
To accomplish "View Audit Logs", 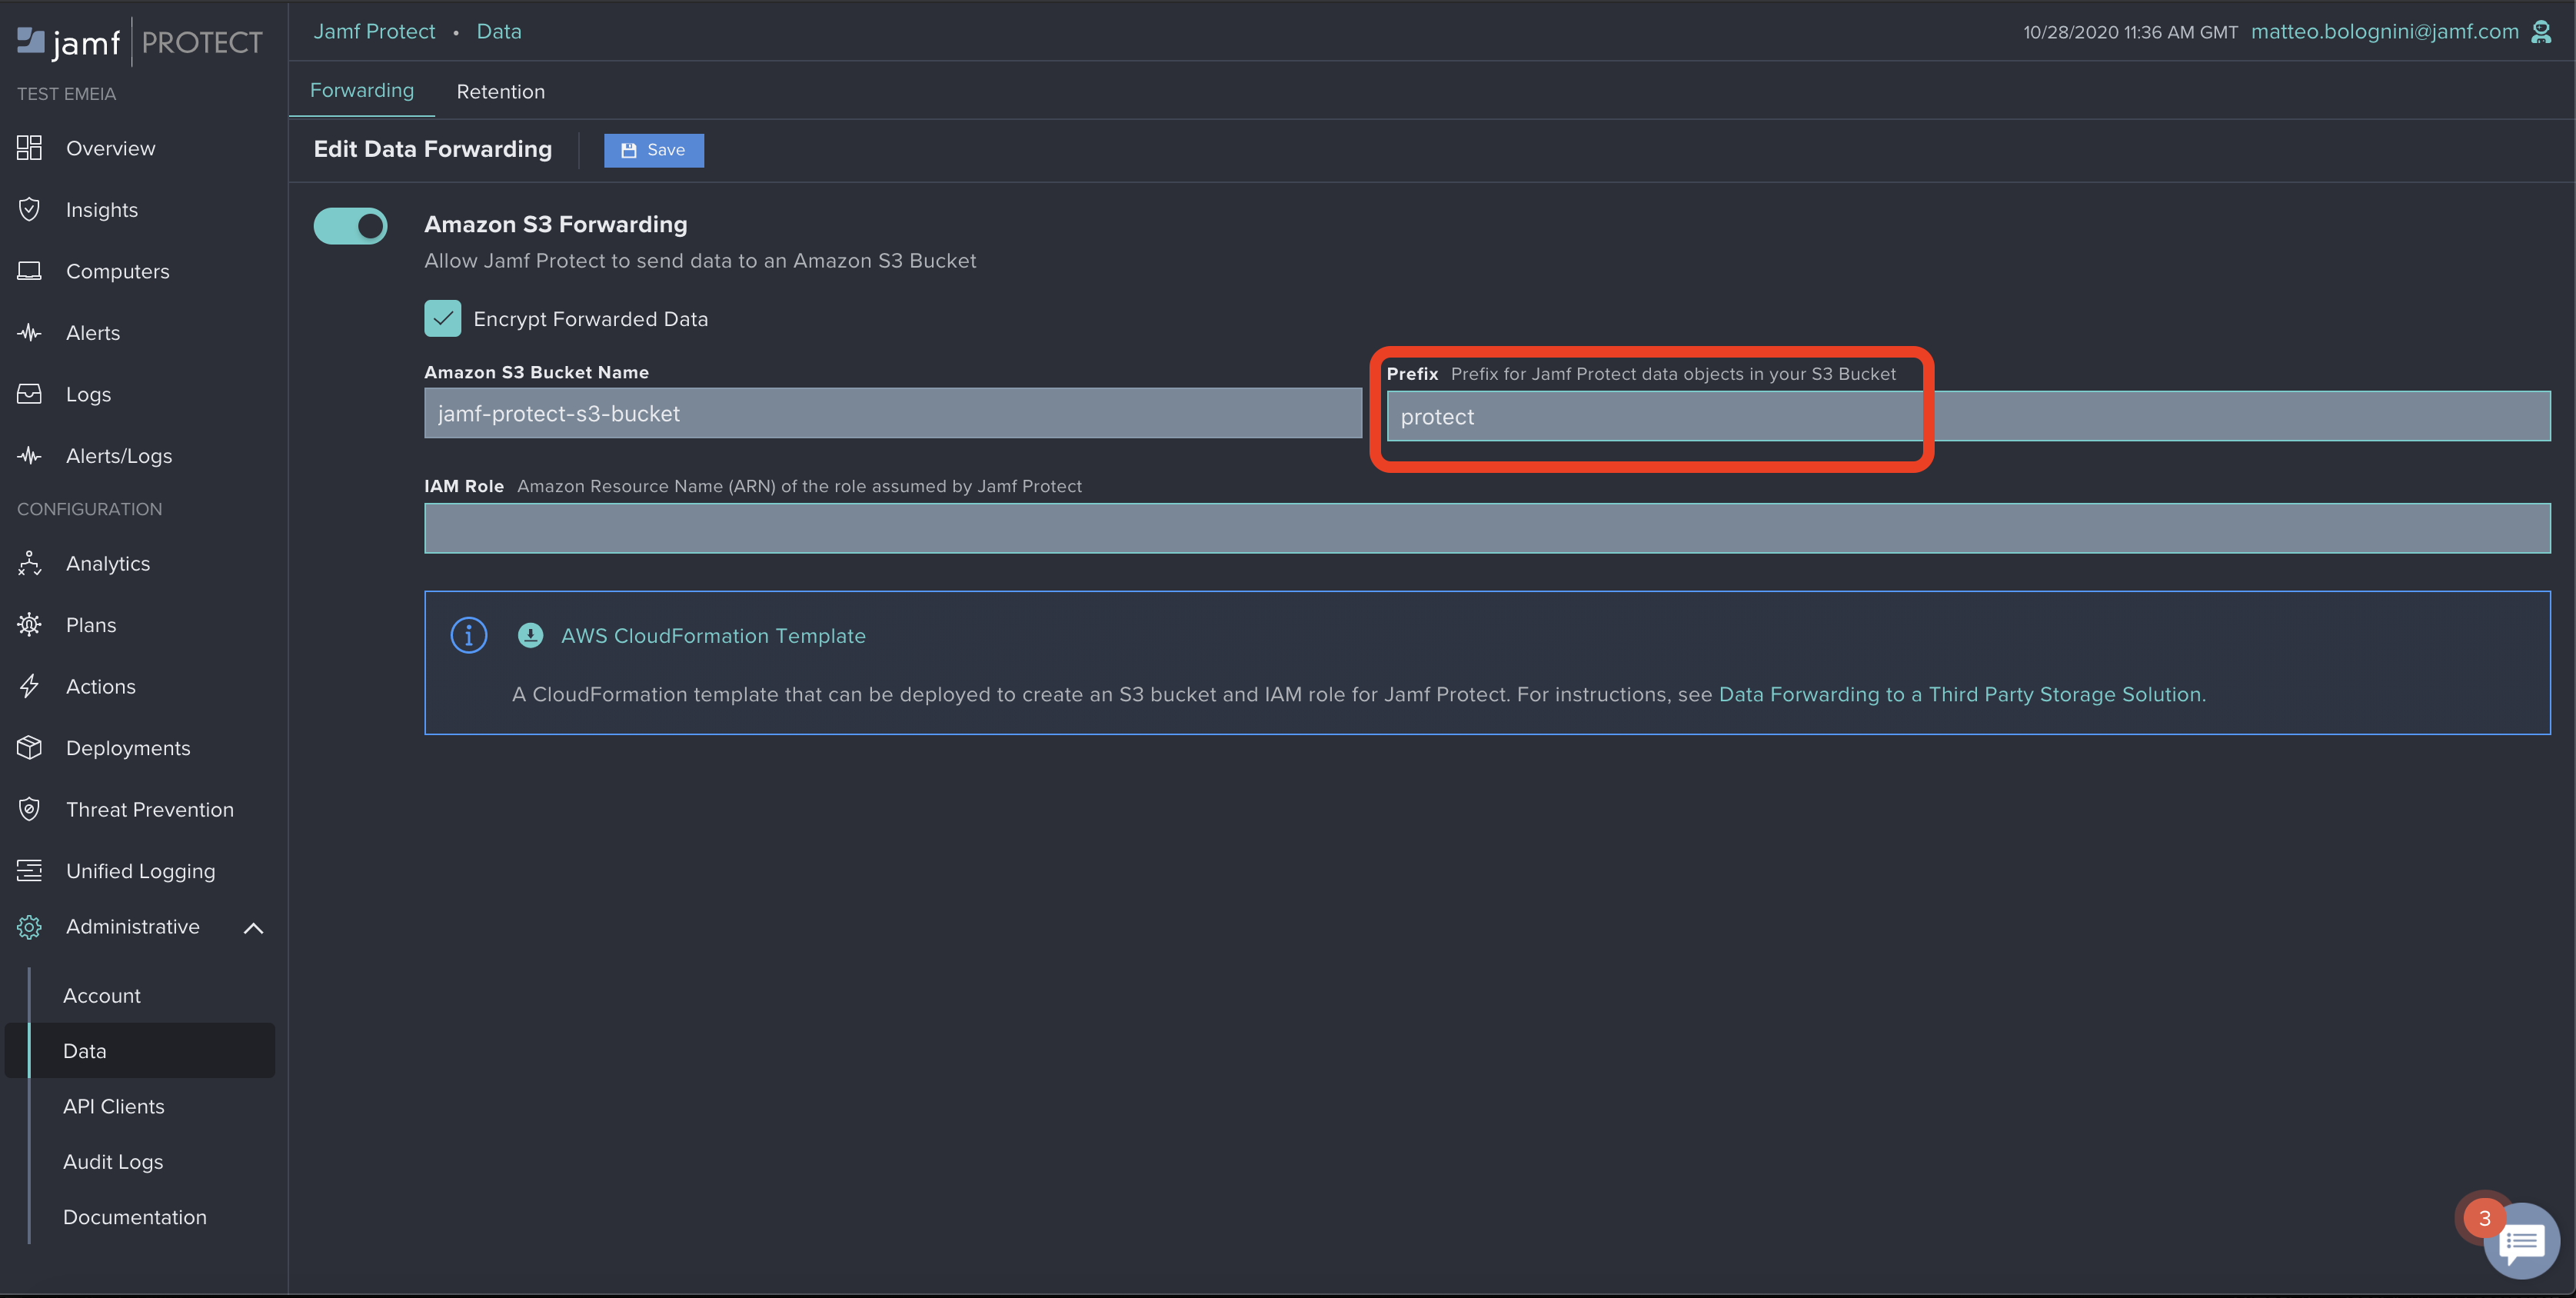I will click(x=113, y=1162).
